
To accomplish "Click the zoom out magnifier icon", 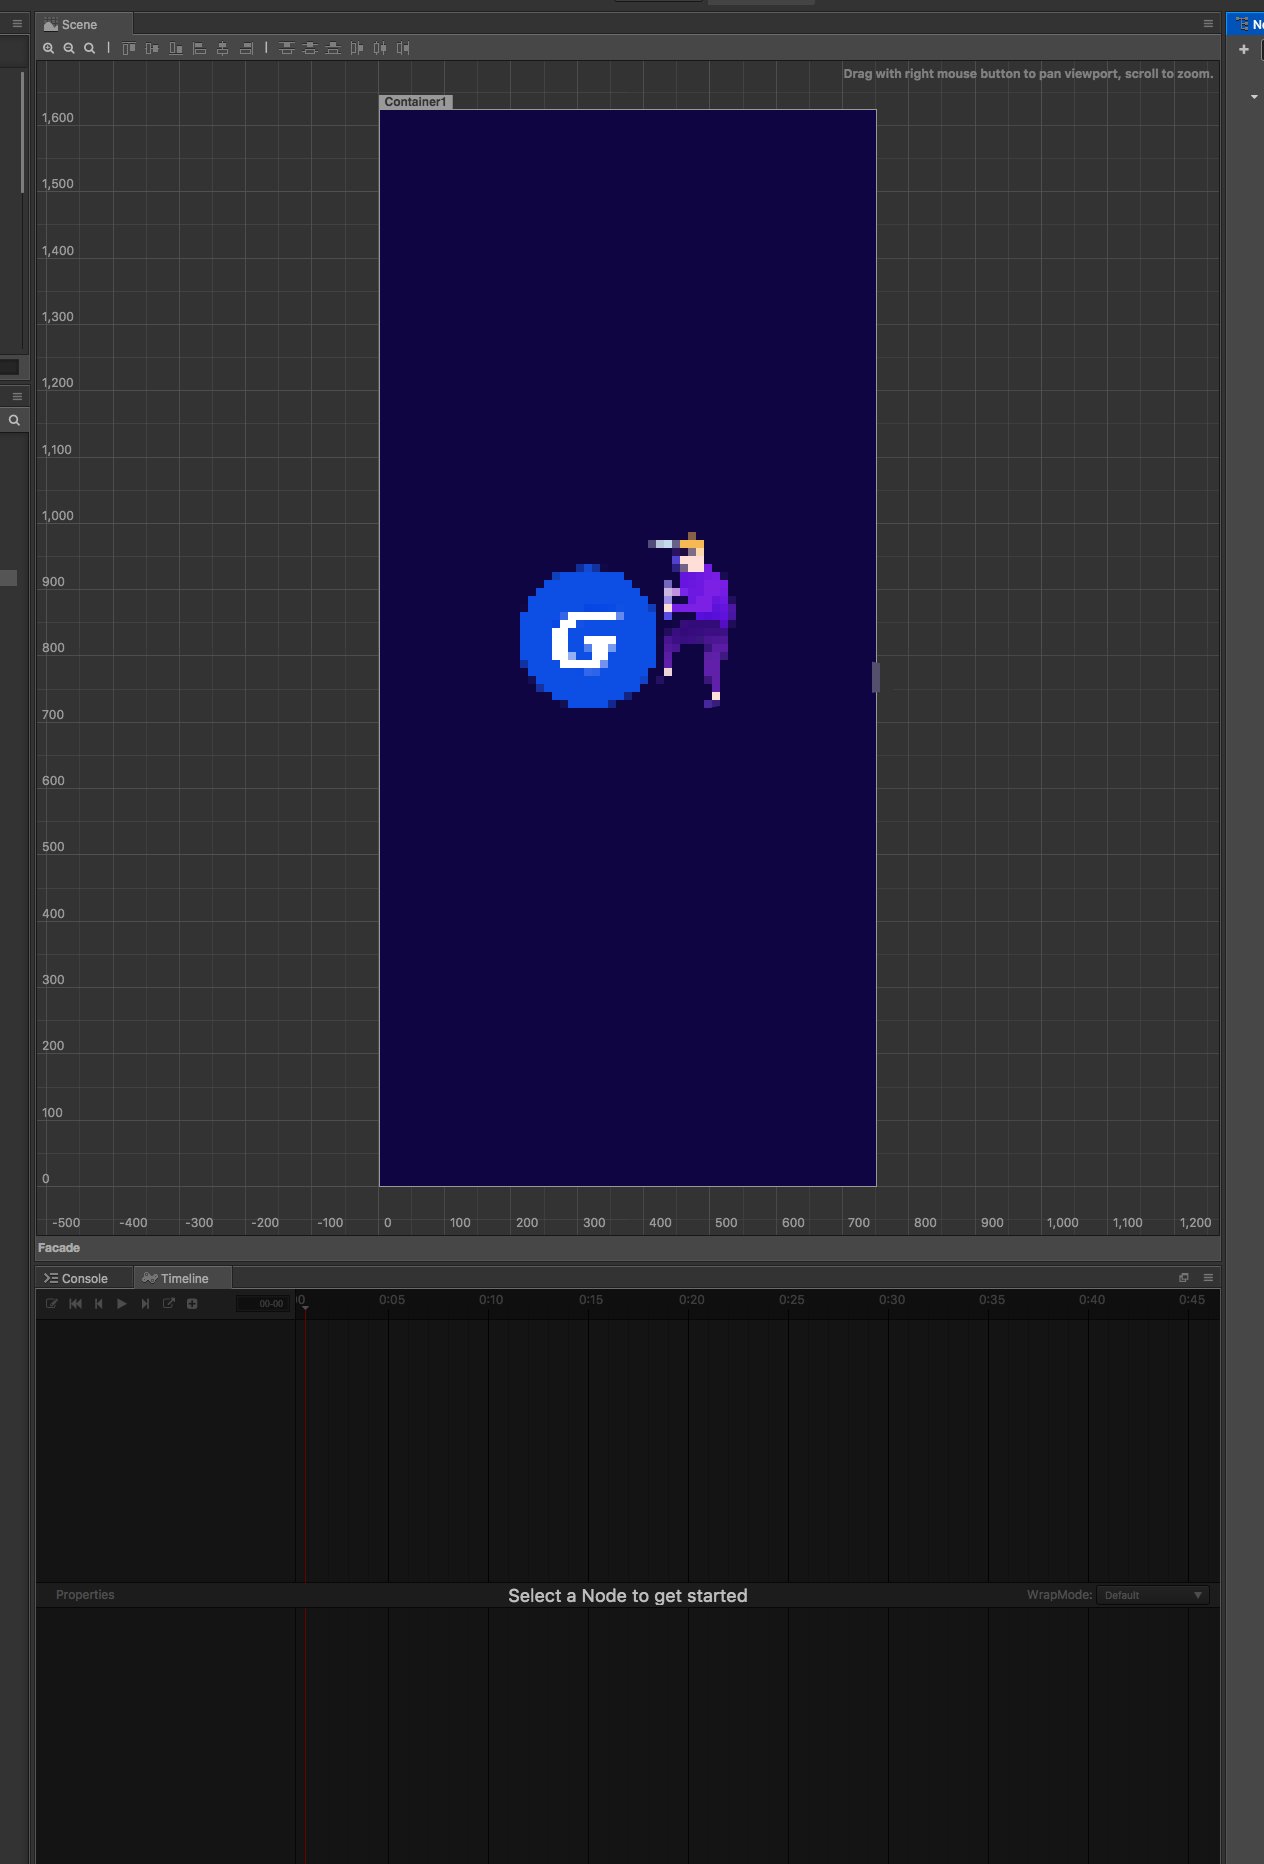I will point(69,48).
